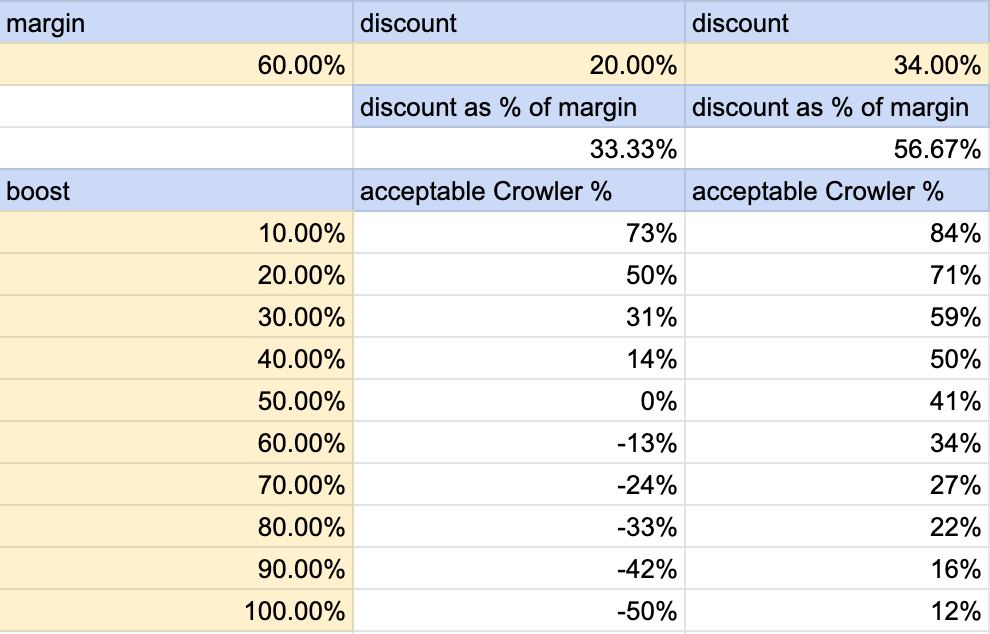Select the -50% acceptable Crowler cell
The image size is (990, 634).
click(x=519, y=611)
